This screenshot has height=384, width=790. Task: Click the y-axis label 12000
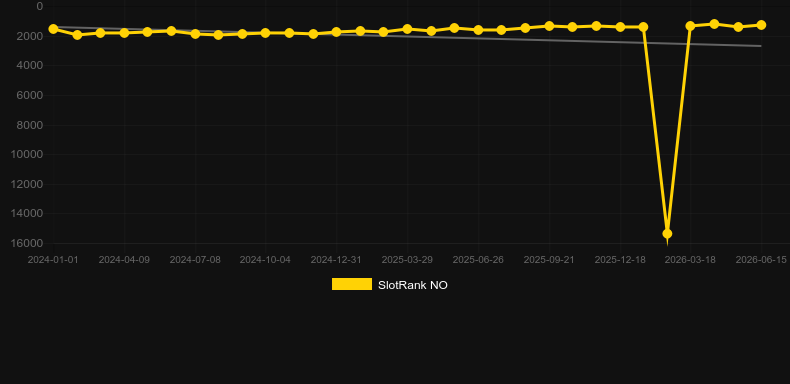pyautogui.click(x=27, y=184)
